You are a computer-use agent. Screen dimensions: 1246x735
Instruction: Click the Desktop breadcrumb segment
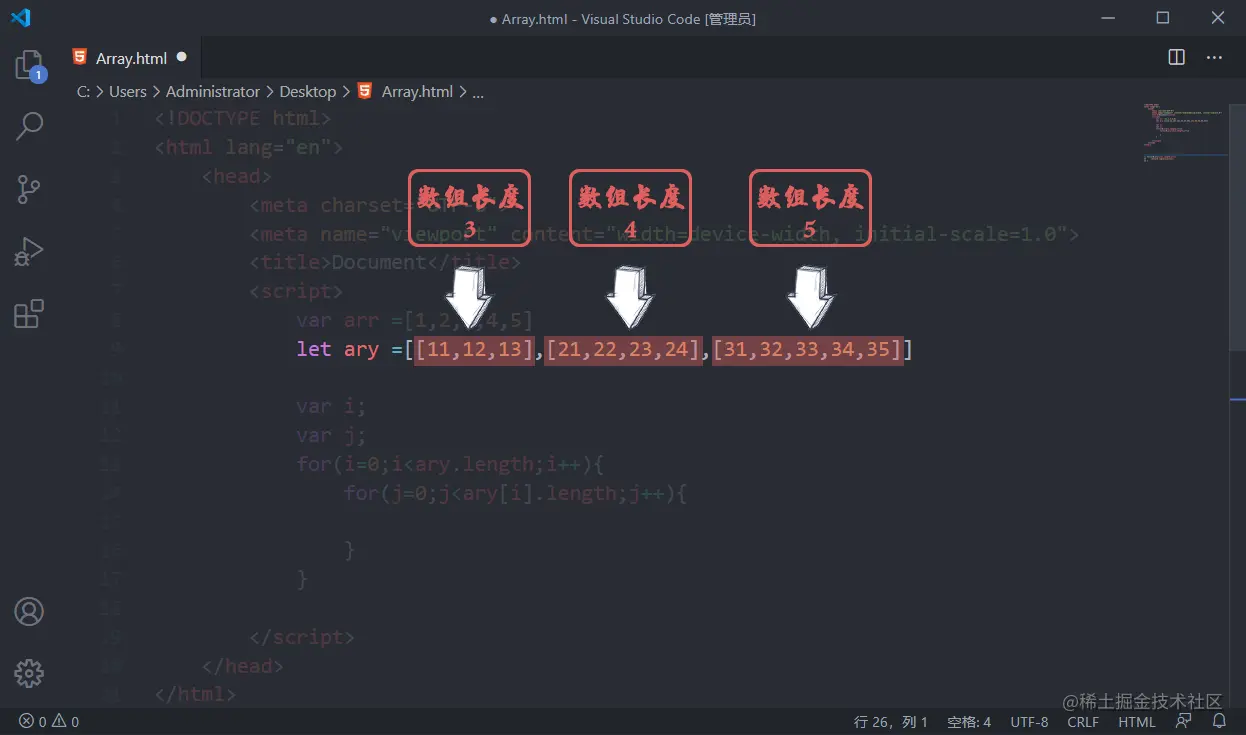point(307,91)
